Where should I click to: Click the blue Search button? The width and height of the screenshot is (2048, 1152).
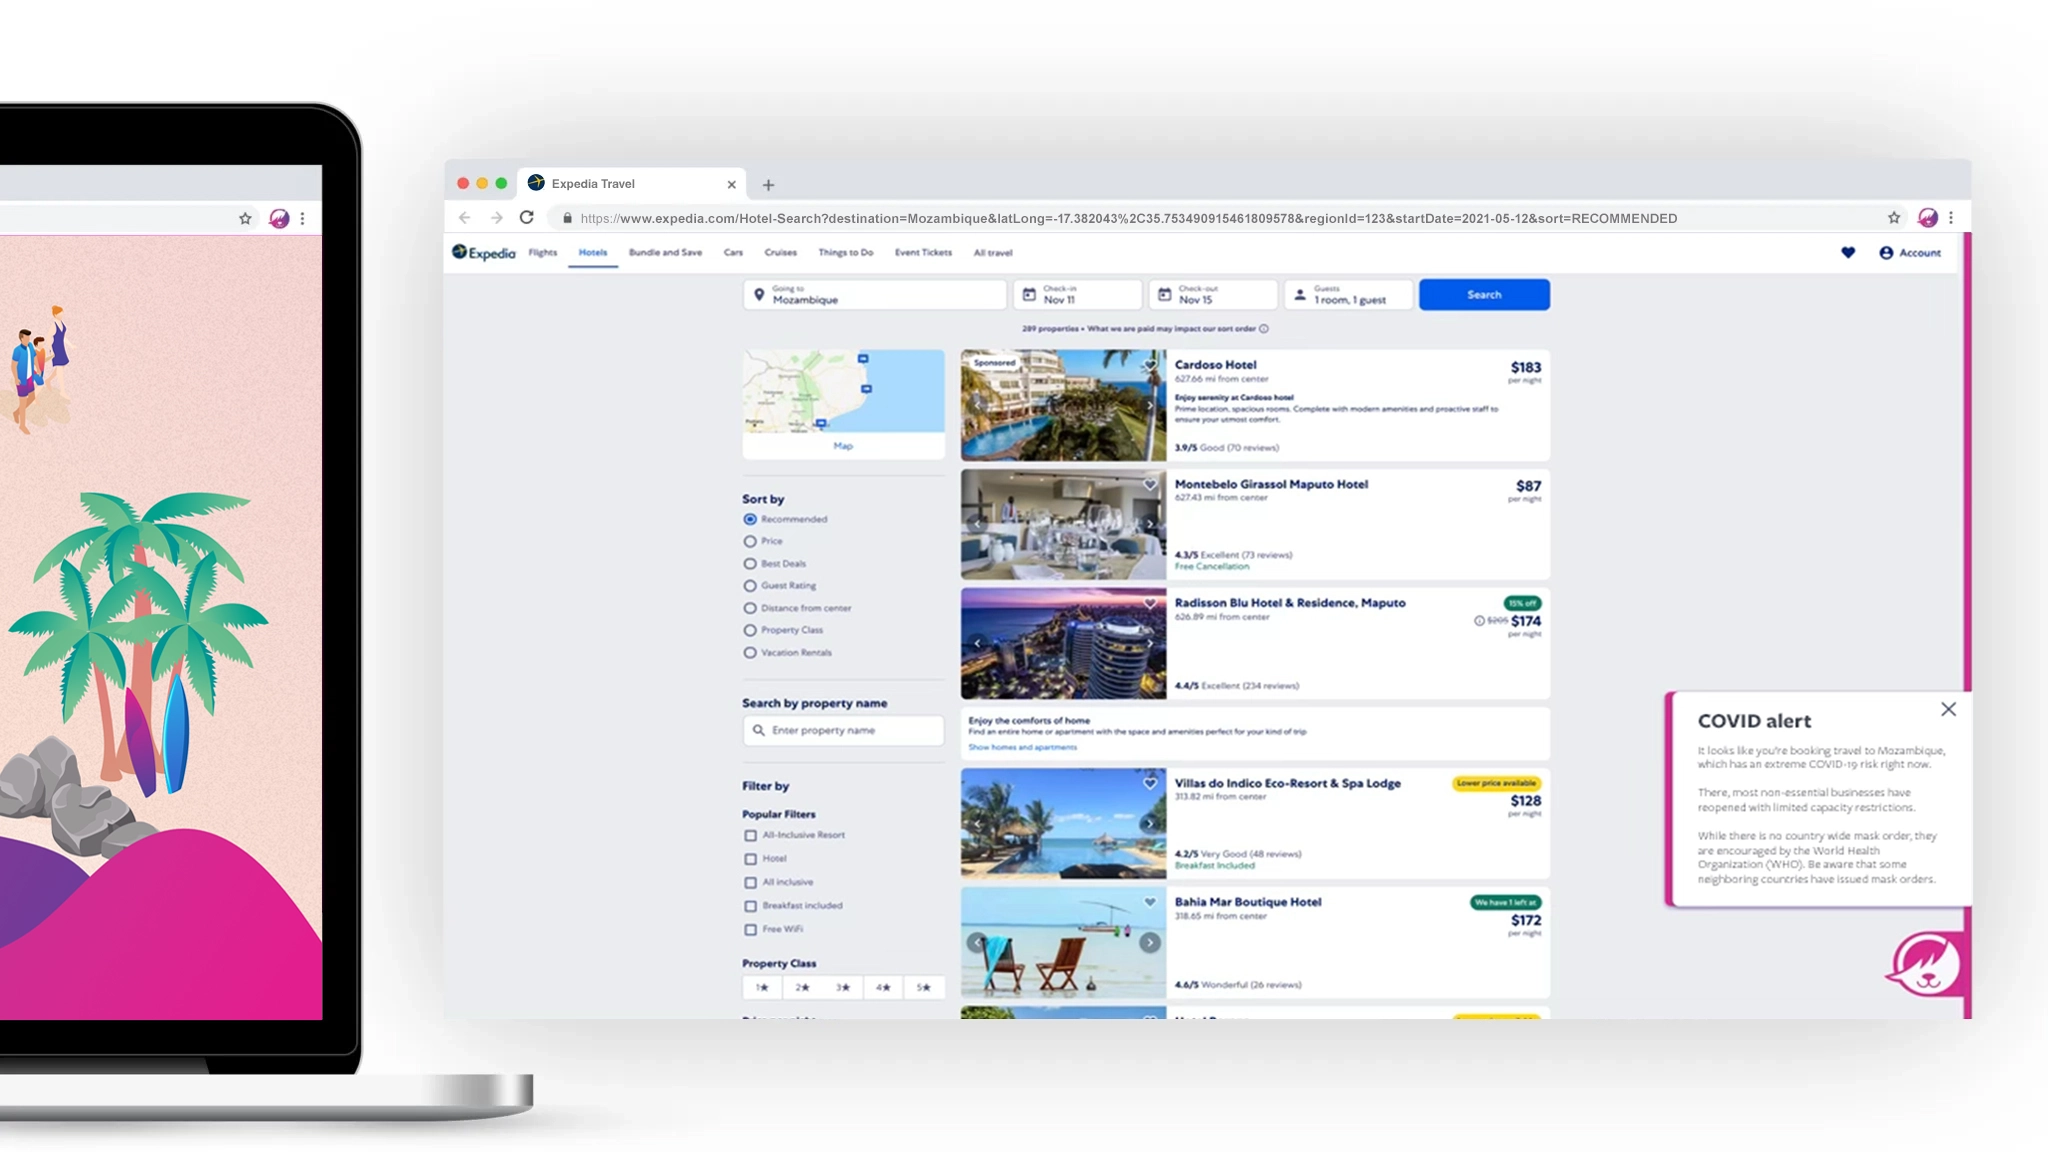point(1484,295)
